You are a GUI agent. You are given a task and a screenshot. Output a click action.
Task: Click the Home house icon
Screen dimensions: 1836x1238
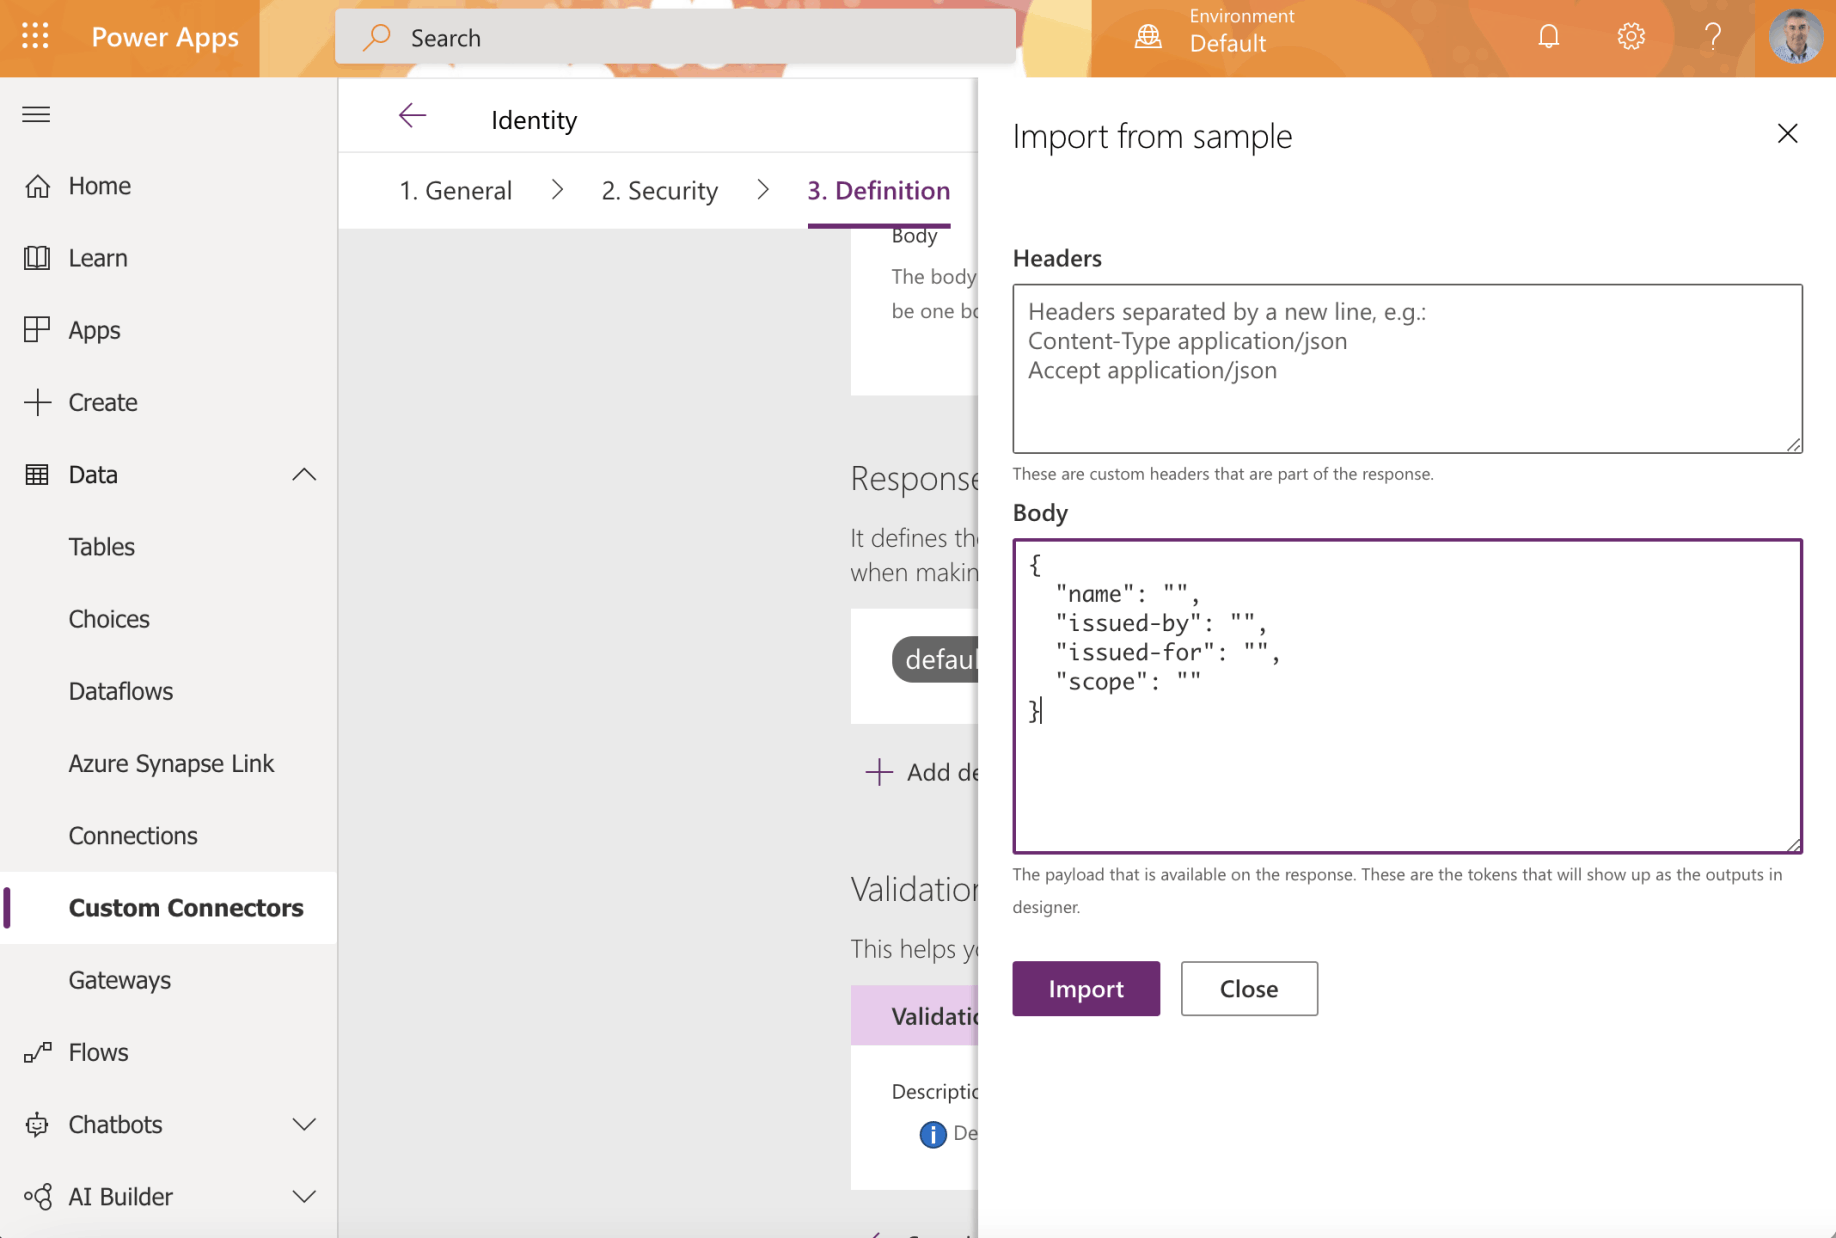(37, 186)
